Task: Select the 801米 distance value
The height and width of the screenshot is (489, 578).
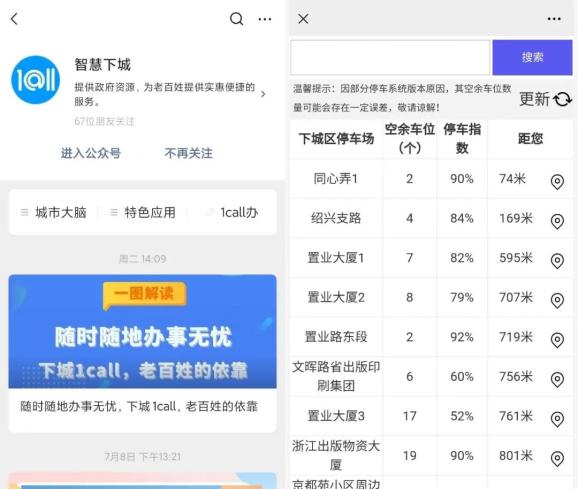Action: (x=516, y=455)
